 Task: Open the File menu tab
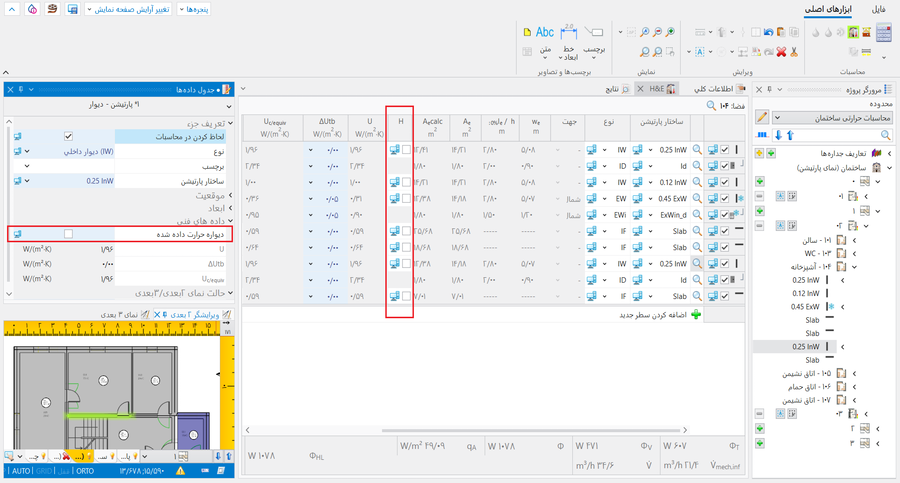tap(878, 9)
